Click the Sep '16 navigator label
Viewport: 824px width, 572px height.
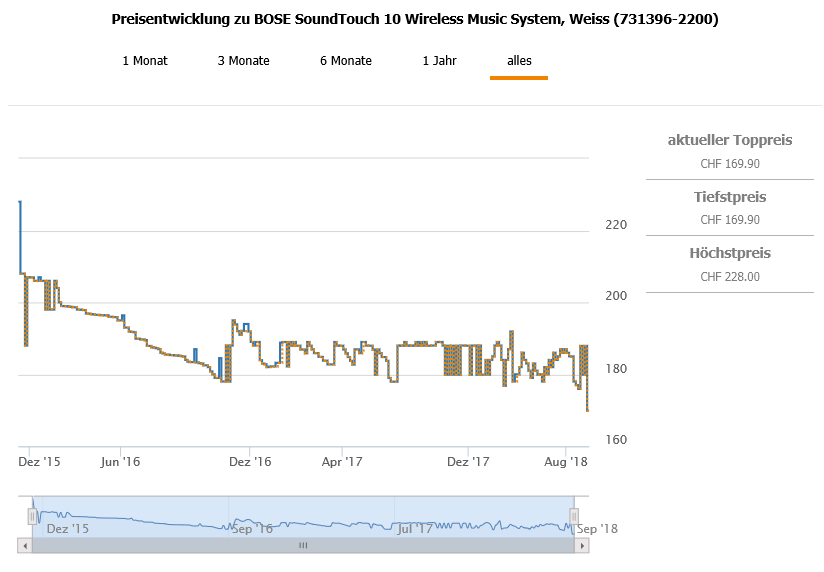251,528
